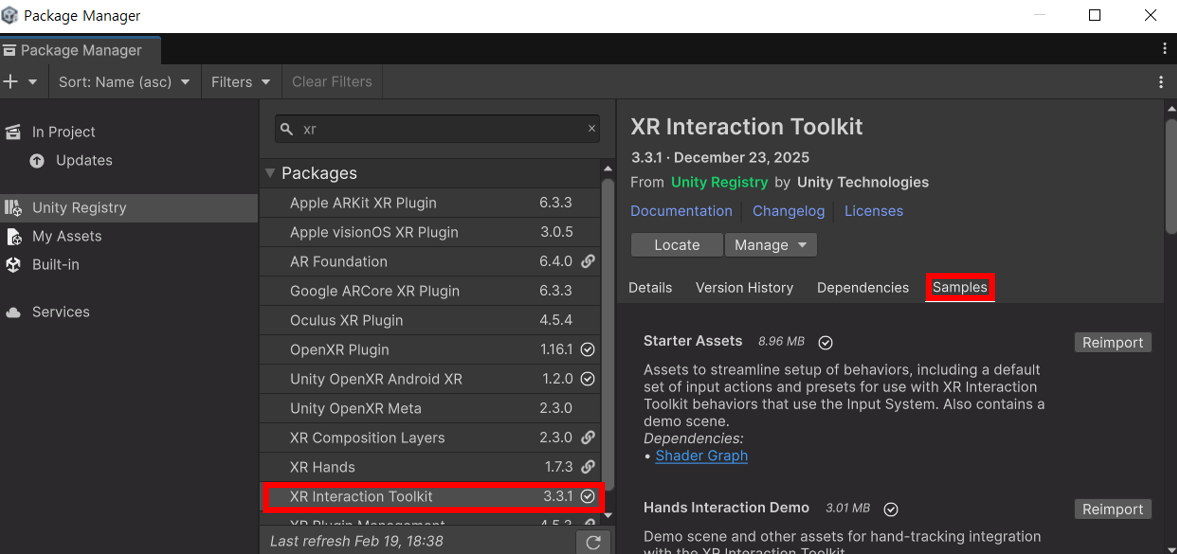Switch to the Version History tab
Screen dimensions: 1177x554
(745, 288)
